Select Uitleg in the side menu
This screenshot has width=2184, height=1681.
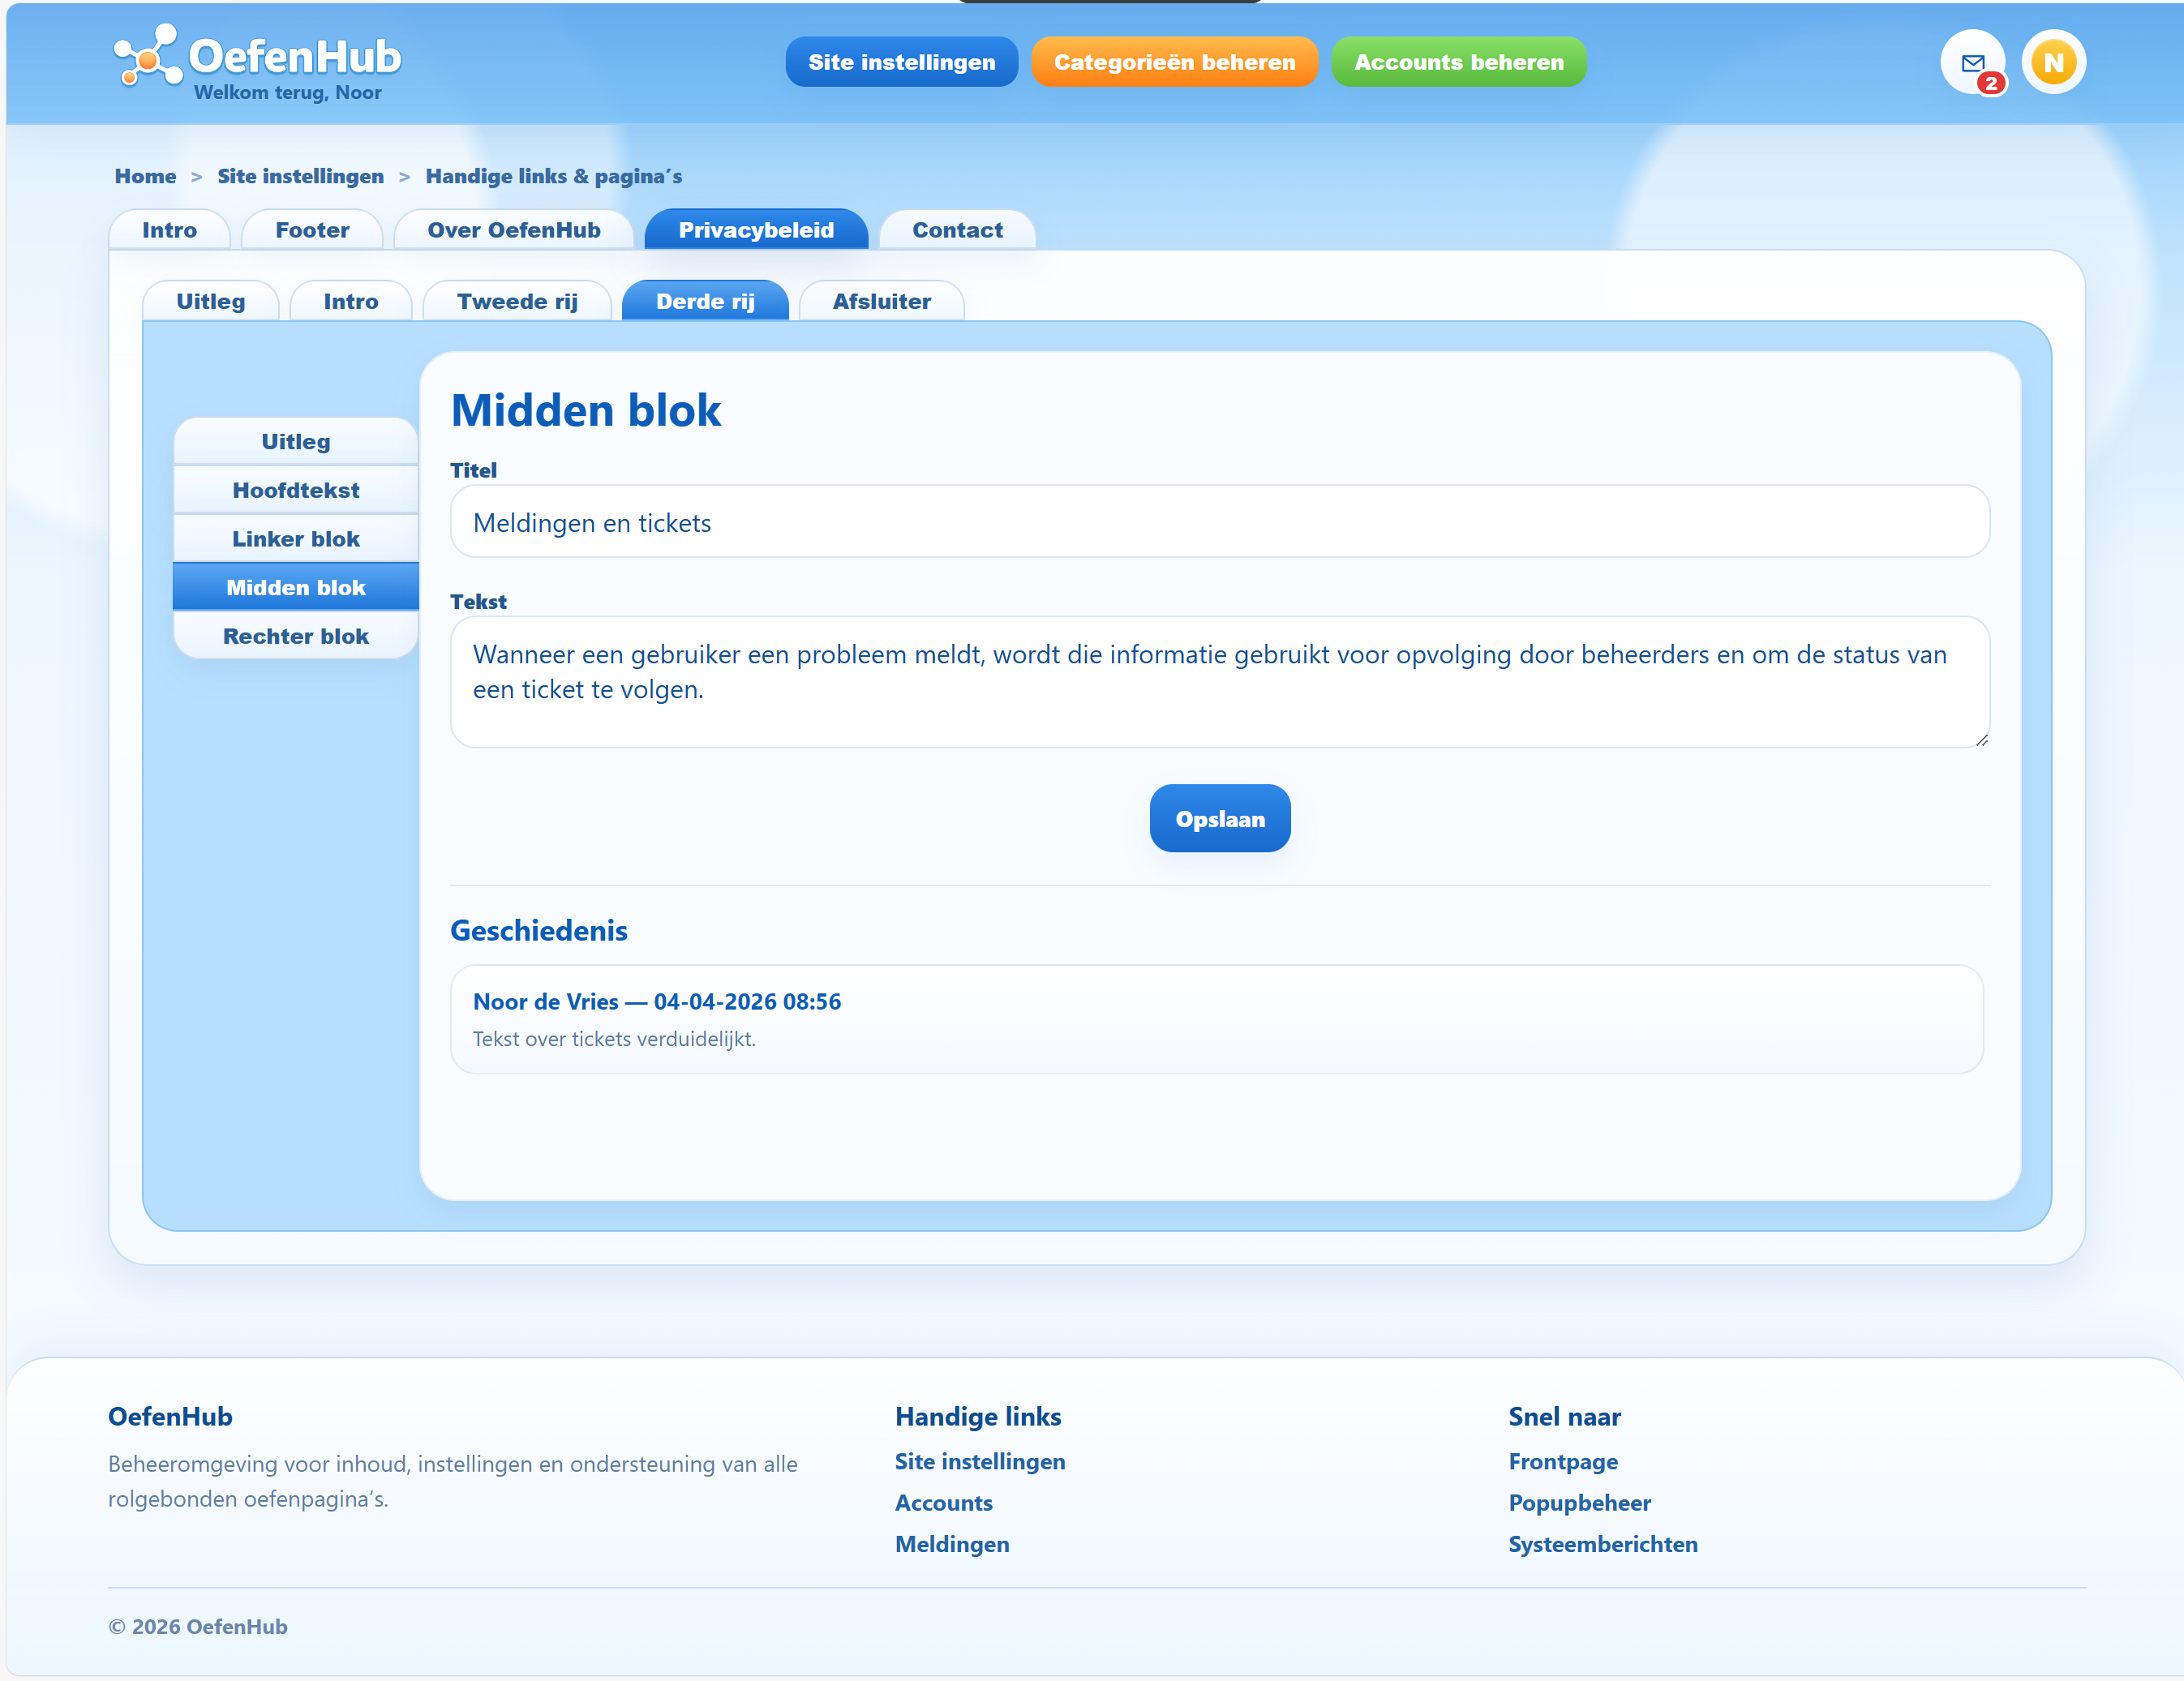tap(295, 441)
